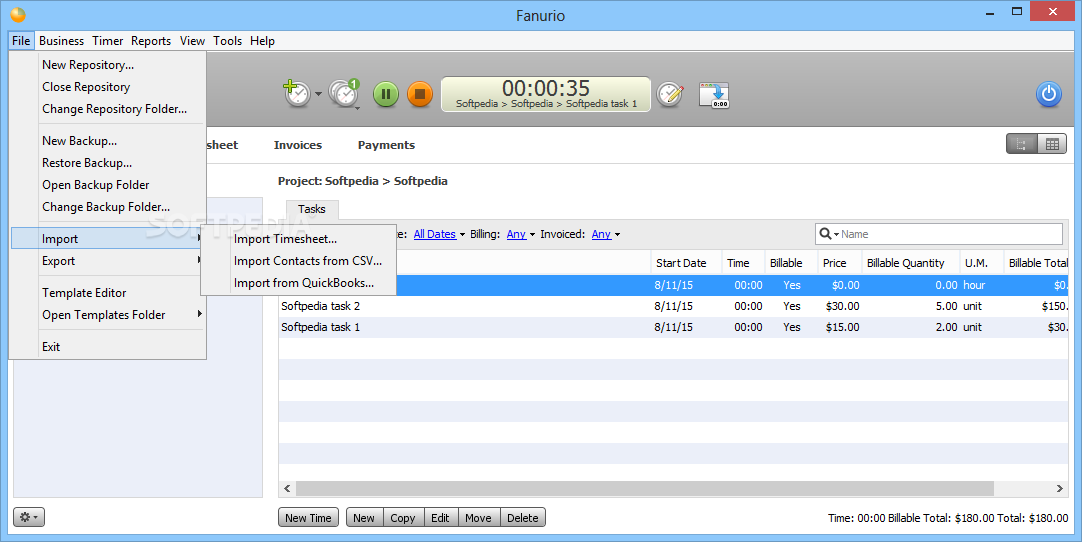Screen dimensions: 1082x542
Task: Switch to table view layout
Action: pyautogui.click(x=1052, y=144)
